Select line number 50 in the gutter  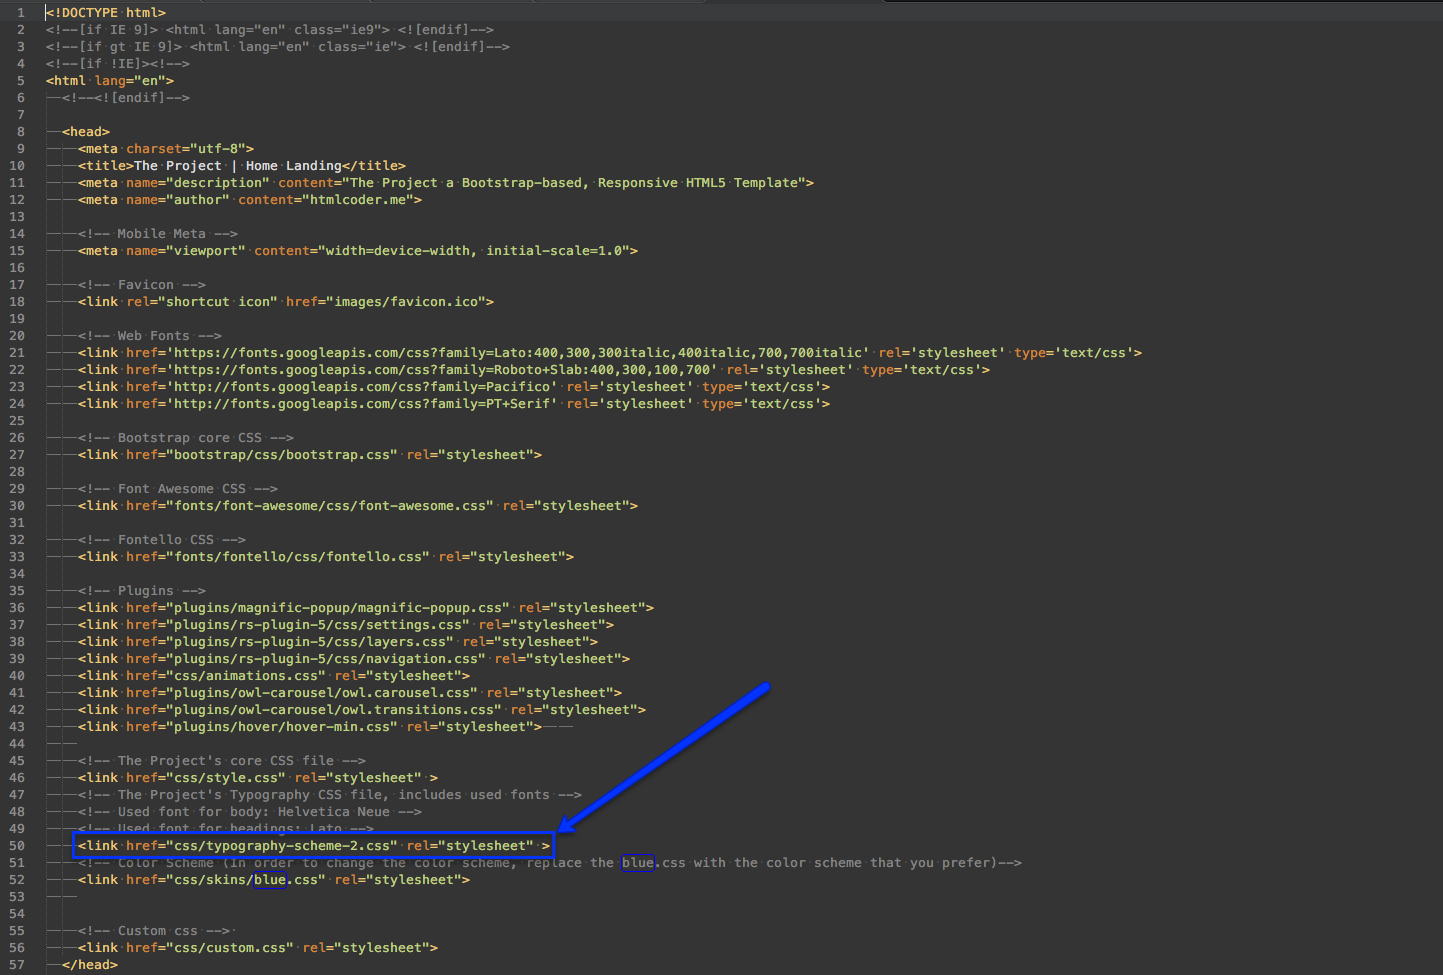[17, 846]
